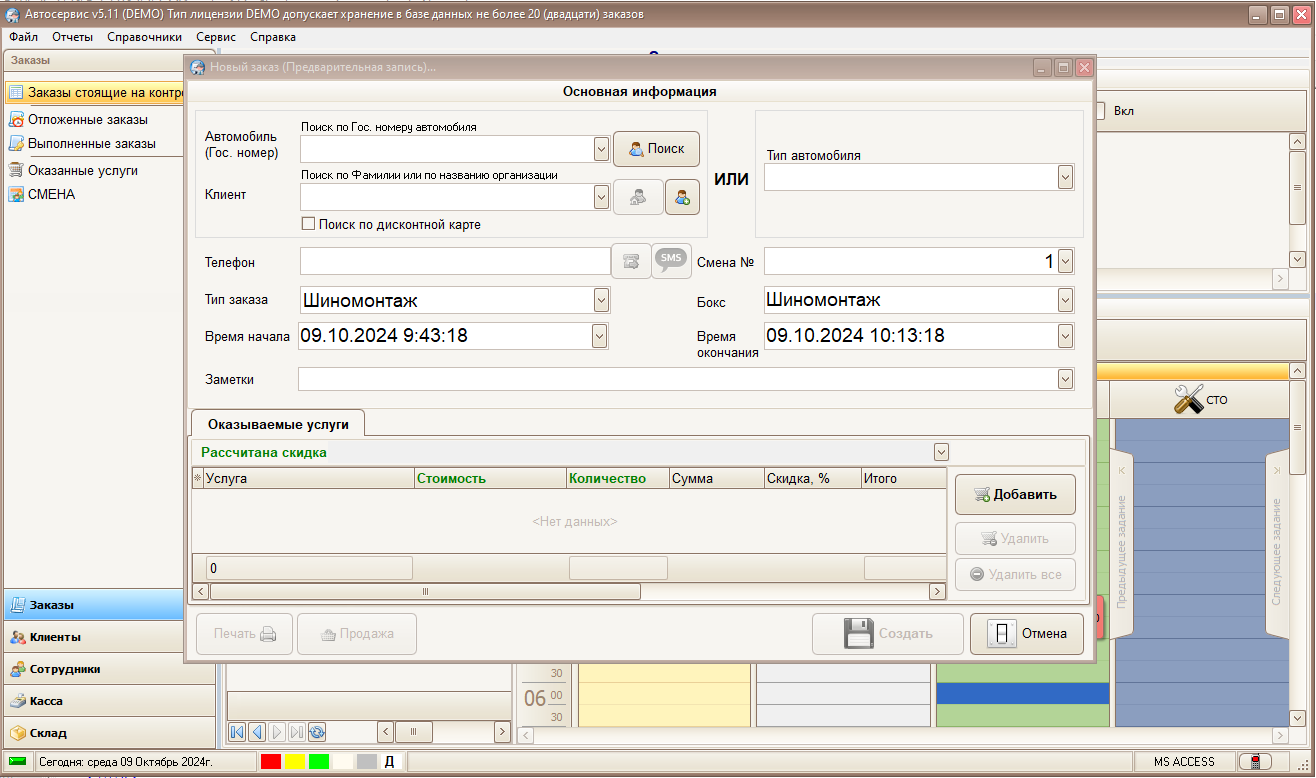Click the Удалить все button
Viewport: 1316px width, 778px height.
(x=1015, y=575)
